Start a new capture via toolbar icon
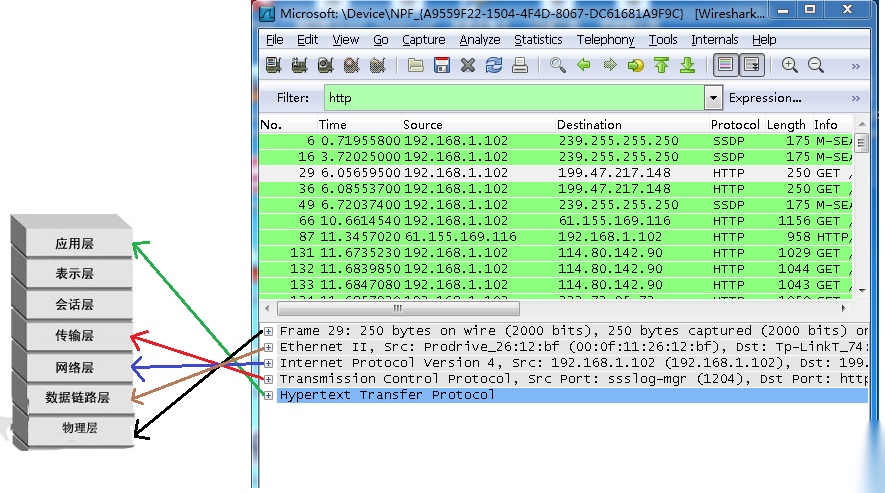 (325, 66)
